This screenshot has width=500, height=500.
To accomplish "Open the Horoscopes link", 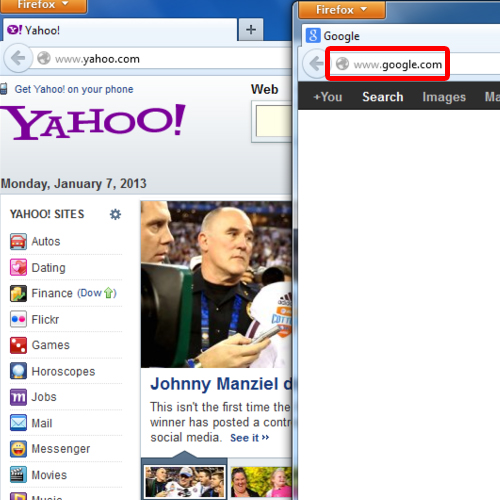I will [63, 371].
